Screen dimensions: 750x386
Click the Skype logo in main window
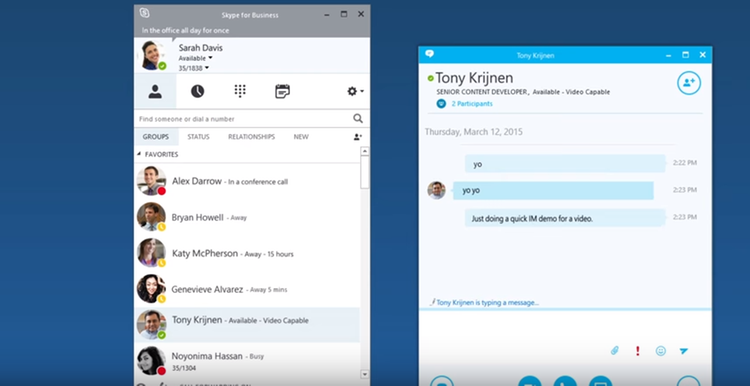(x=144, y=13)
